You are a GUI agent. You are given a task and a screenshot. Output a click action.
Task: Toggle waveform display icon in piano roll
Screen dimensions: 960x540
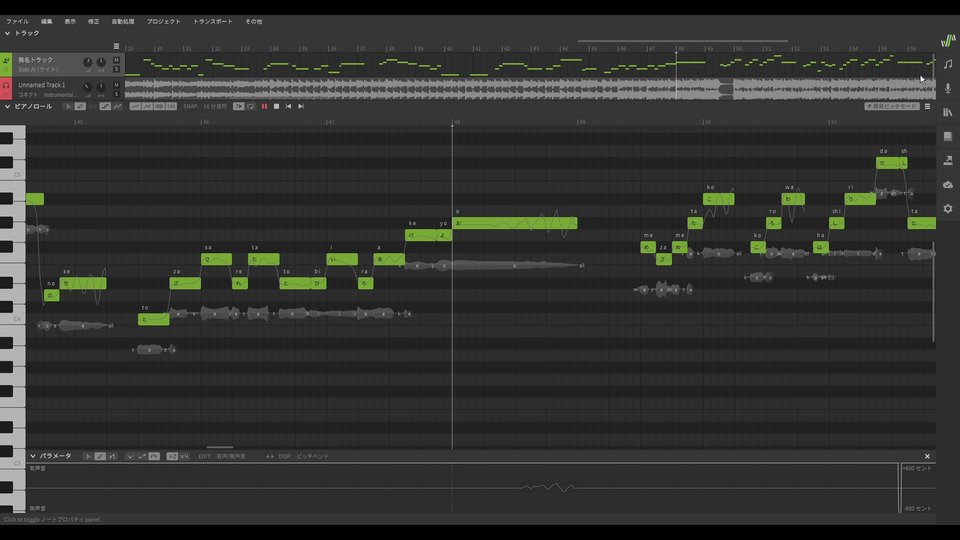[x=159, y=107]
